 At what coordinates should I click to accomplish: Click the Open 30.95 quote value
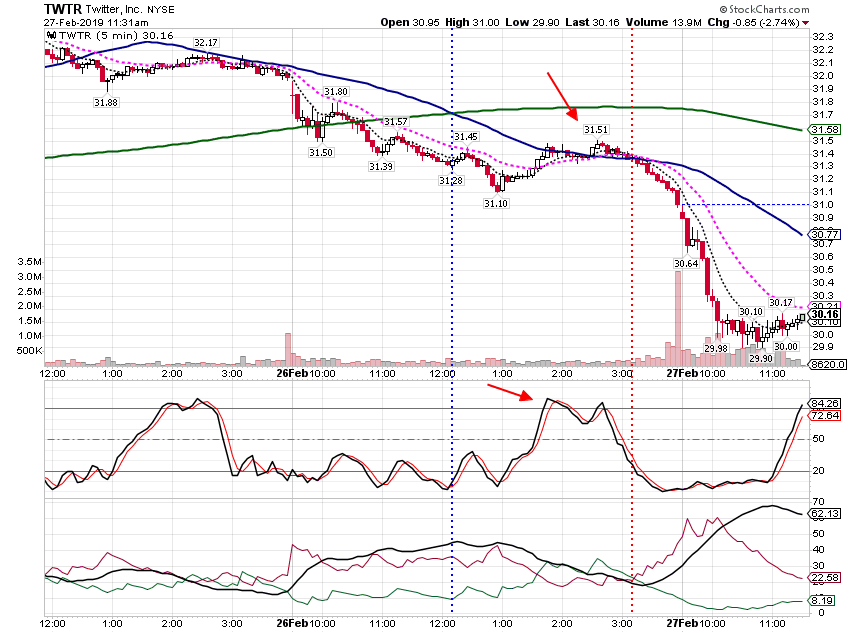click(x=410, y=22)
